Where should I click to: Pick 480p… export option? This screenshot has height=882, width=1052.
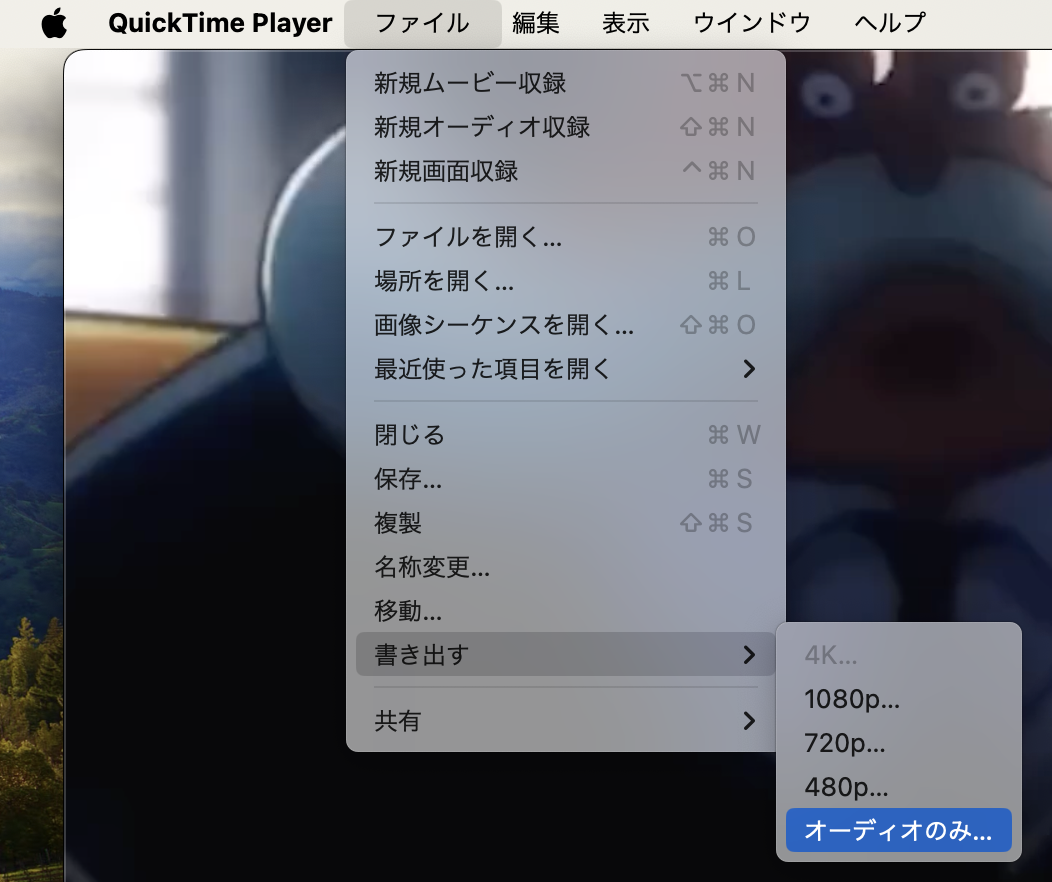pos(898,787)
